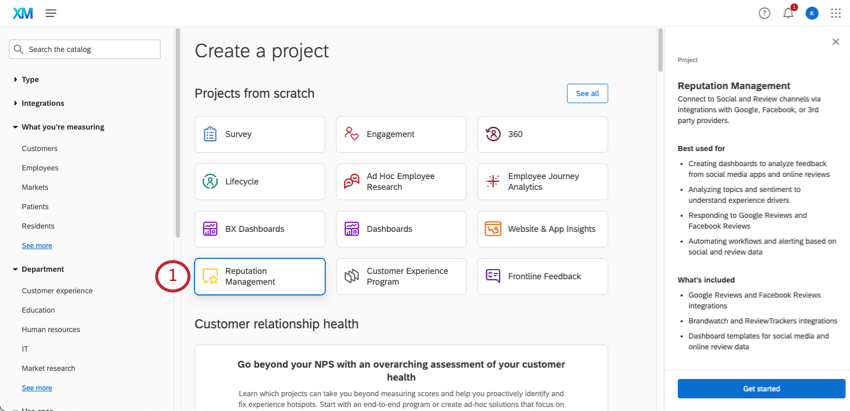Open the notifications bell

pos(788,13)
